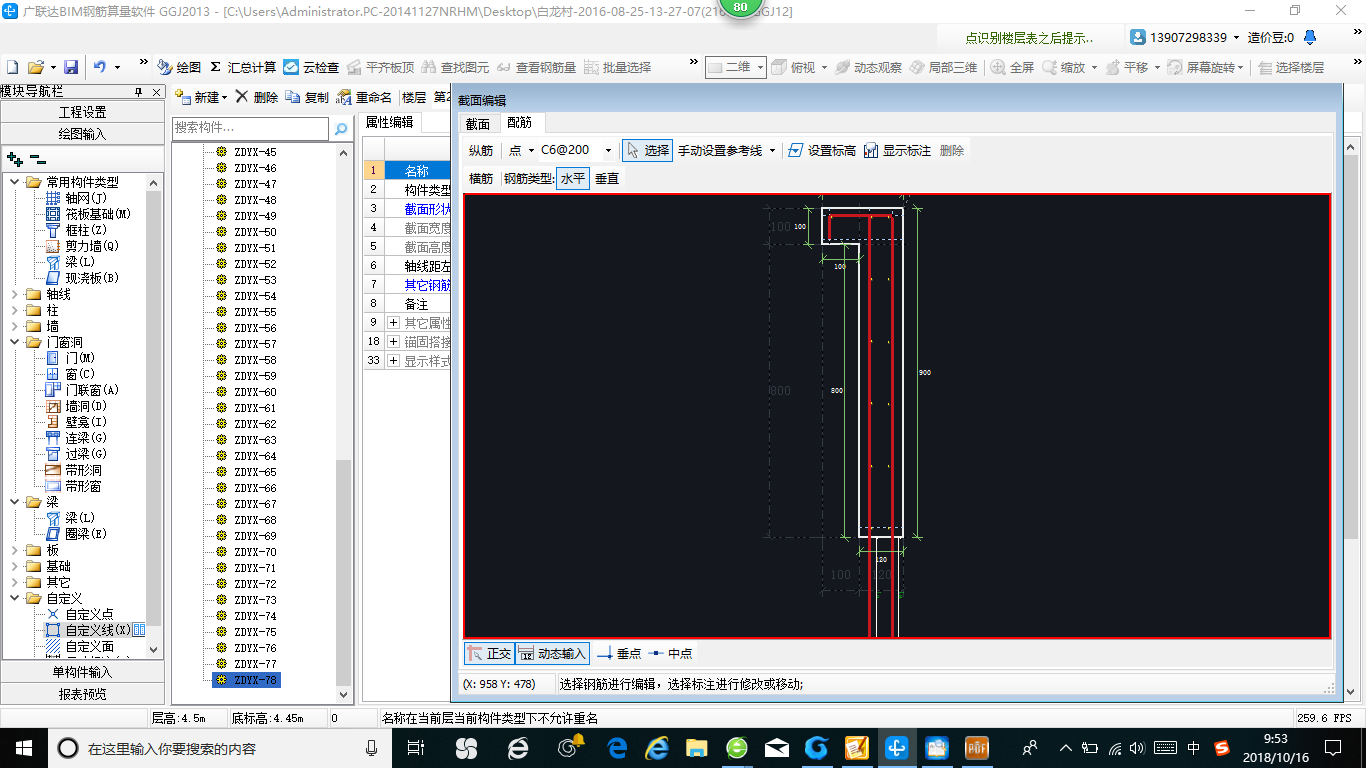Click 局部三维 partial 3D tool
Image resolution: width=1366 pixels, height=768 pixels.
click(943, 67)
